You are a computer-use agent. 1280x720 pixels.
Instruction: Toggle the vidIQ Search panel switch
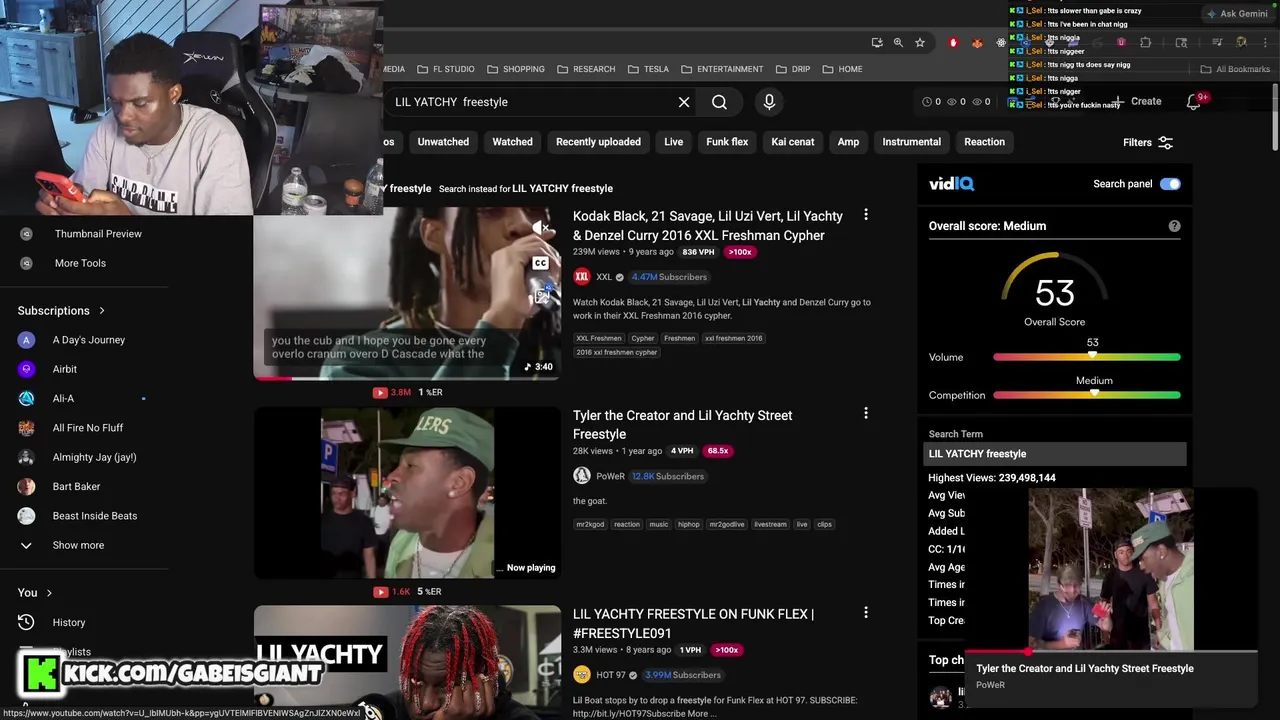[1170, 184]
